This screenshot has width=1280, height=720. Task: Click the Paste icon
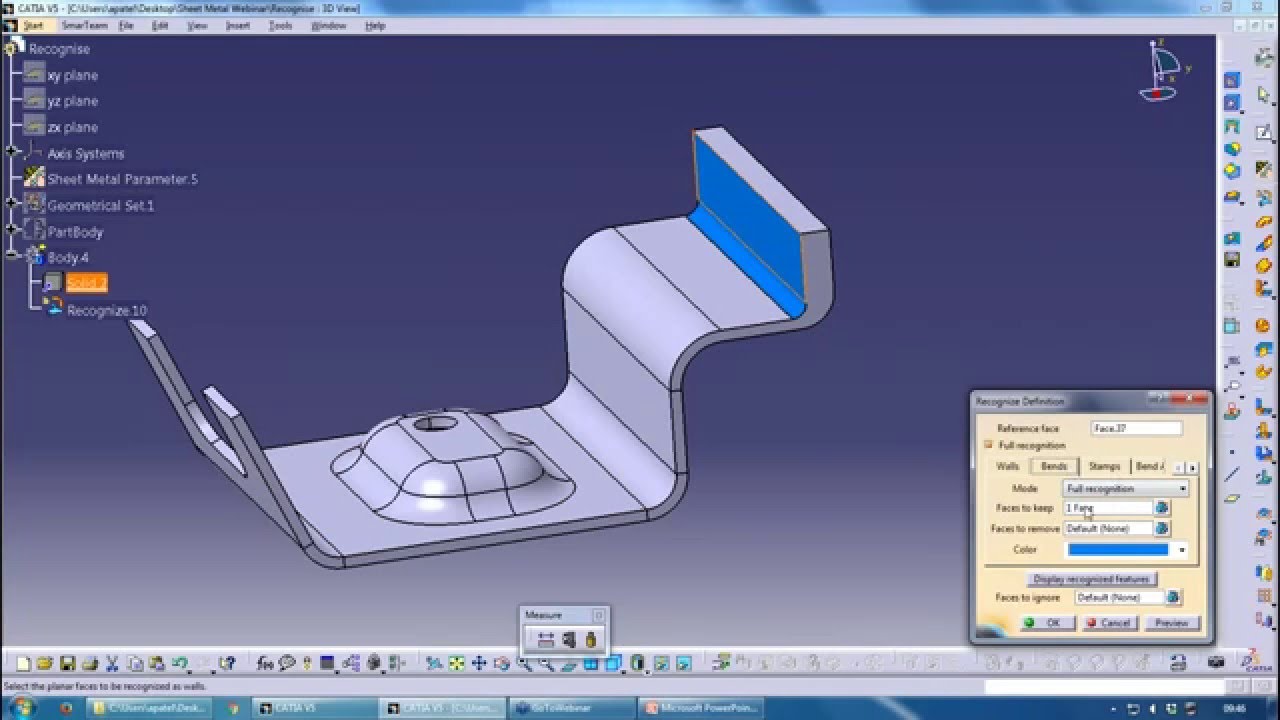click(156, 663)
